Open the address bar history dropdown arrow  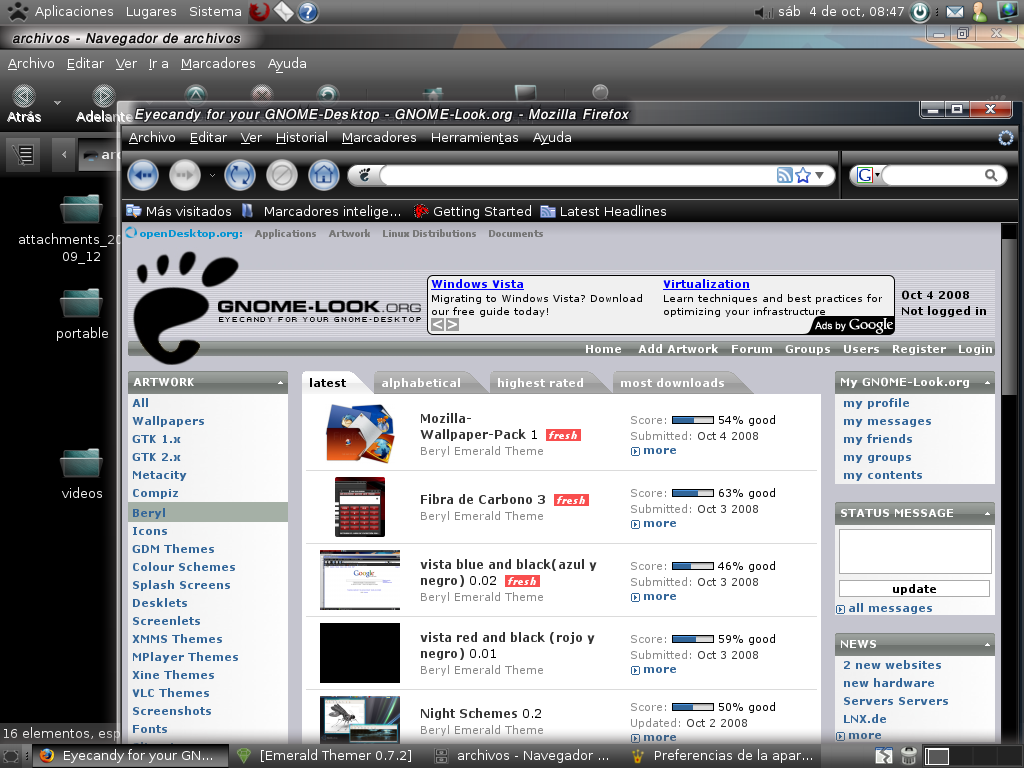point(820,175)
